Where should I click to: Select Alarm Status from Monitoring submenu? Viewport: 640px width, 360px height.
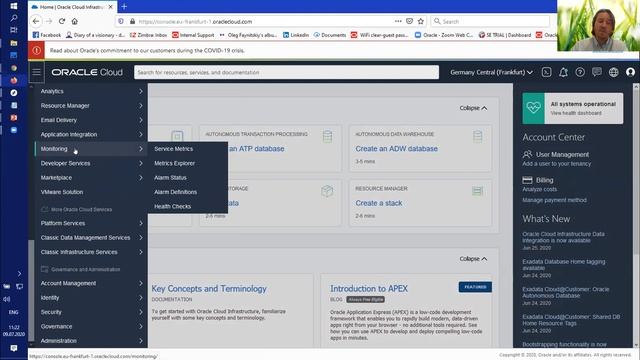(171, 178)
